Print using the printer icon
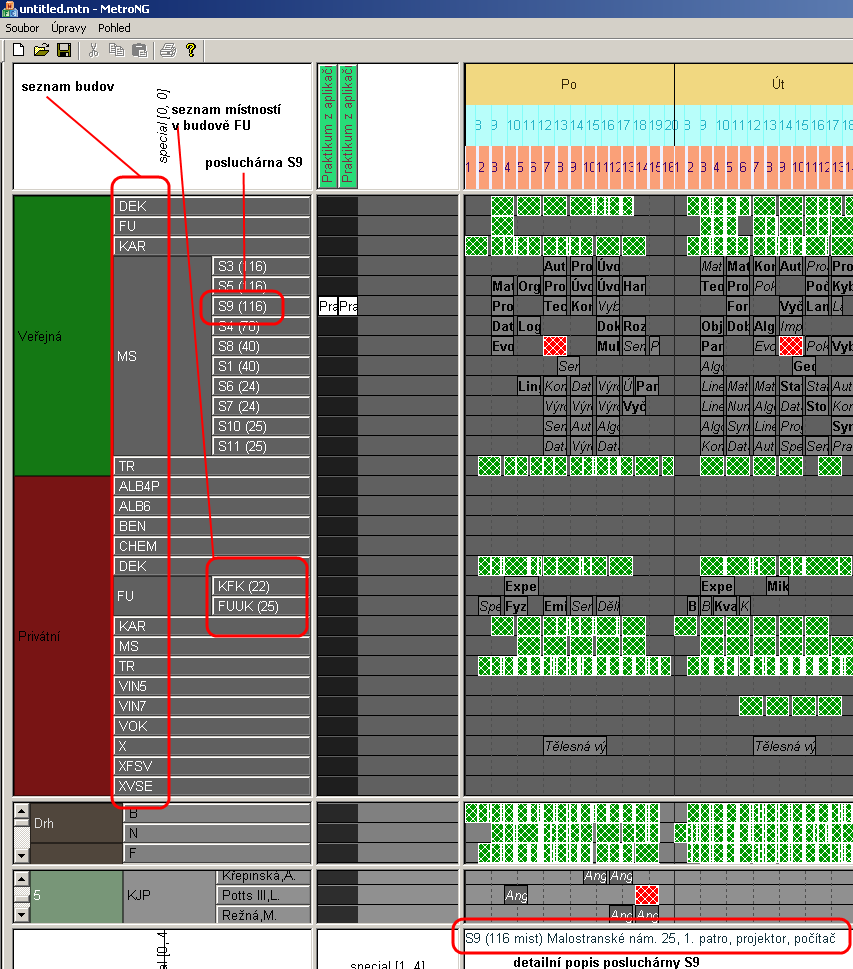Screen dimensions: 853x969 pos(168,50)
